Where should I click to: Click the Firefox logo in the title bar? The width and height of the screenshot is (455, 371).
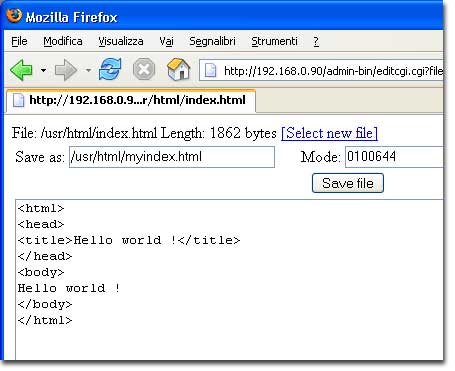(x=14, y=16)
